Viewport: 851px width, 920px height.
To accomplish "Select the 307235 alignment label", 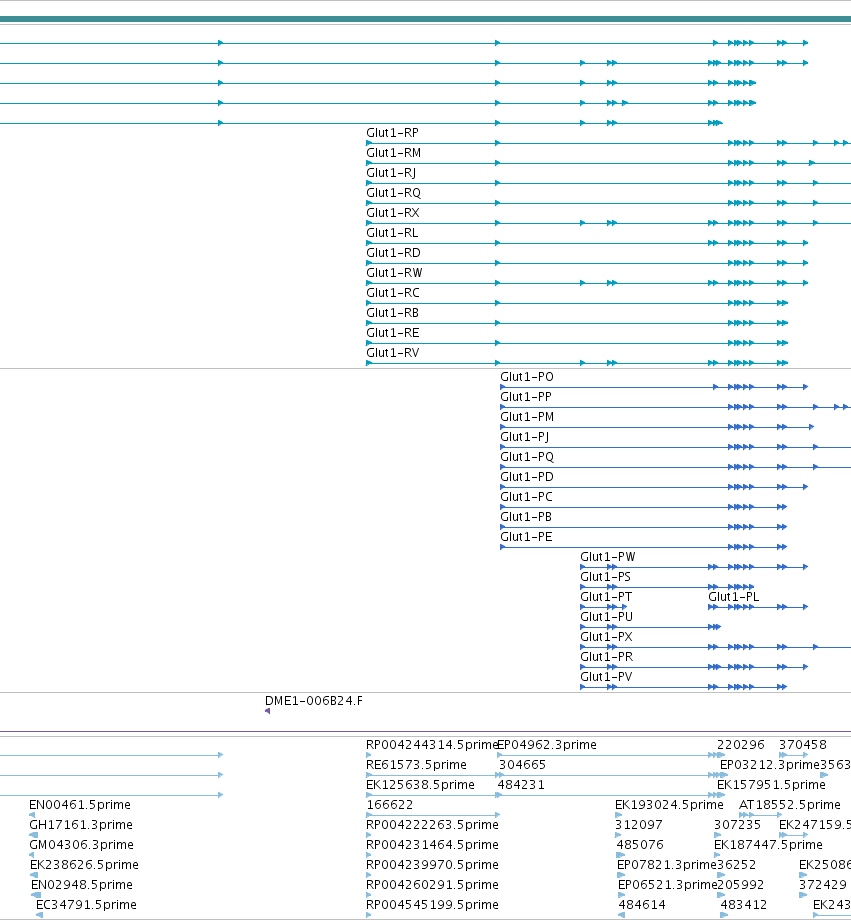I will (738, 824).
